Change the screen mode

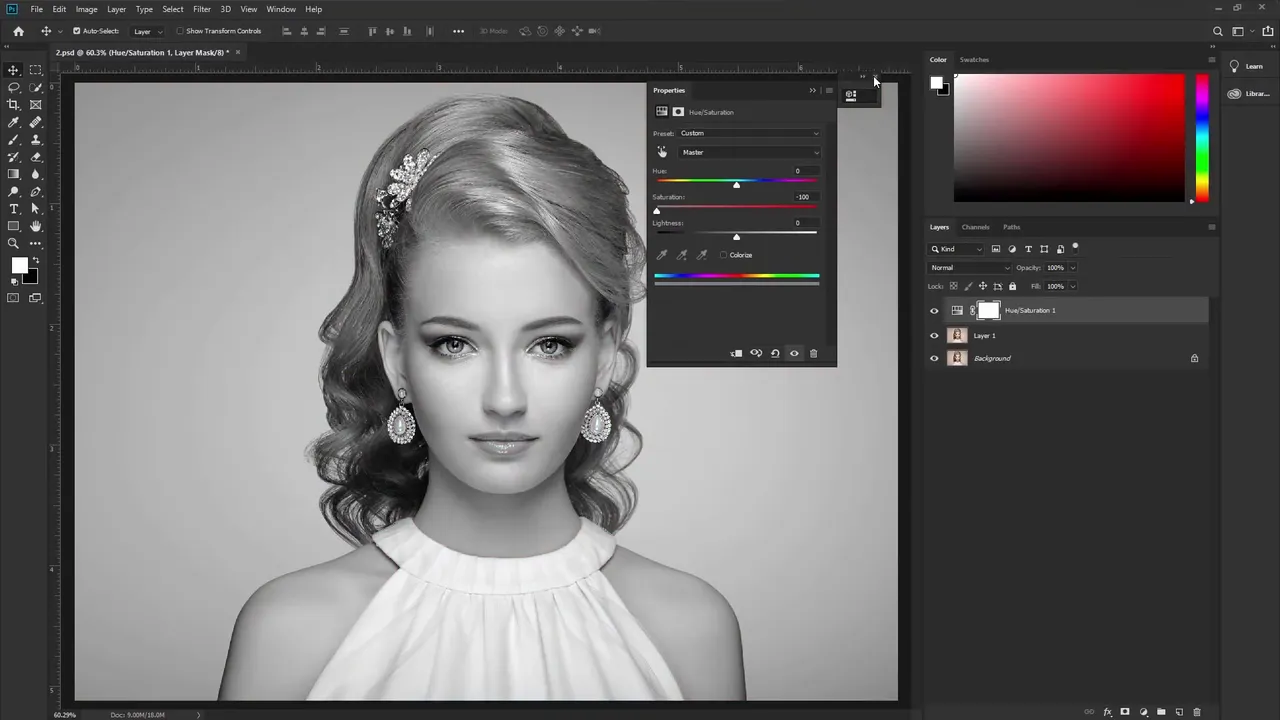(x=36, y=297)
